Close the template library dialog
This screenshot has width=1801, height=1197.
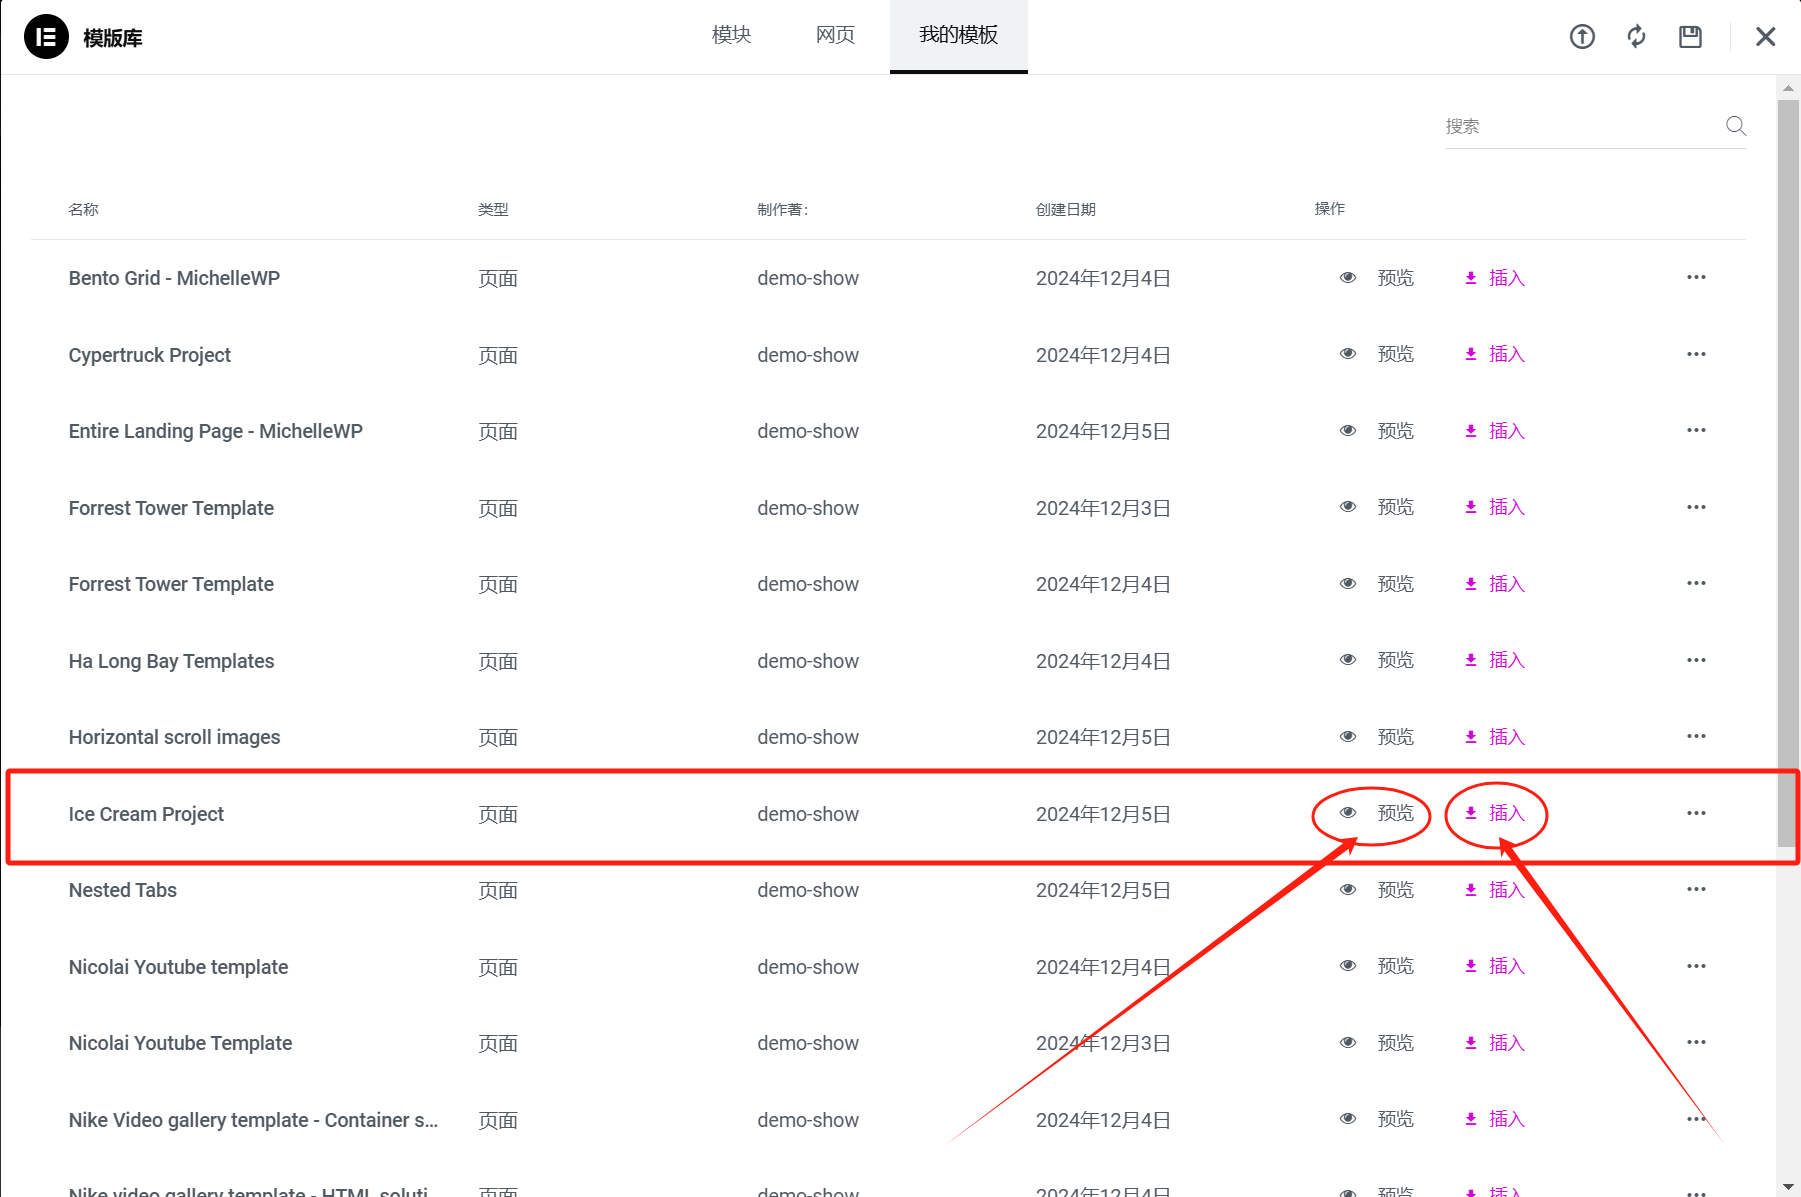1765,37
